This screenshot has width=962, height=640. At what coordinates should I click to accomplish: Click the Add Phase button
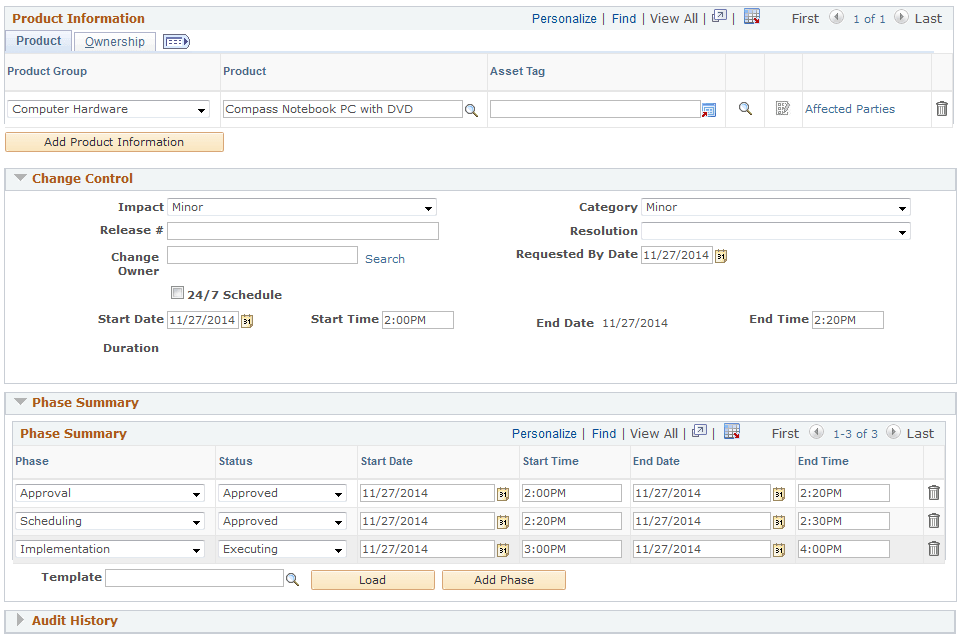[503, 579]
